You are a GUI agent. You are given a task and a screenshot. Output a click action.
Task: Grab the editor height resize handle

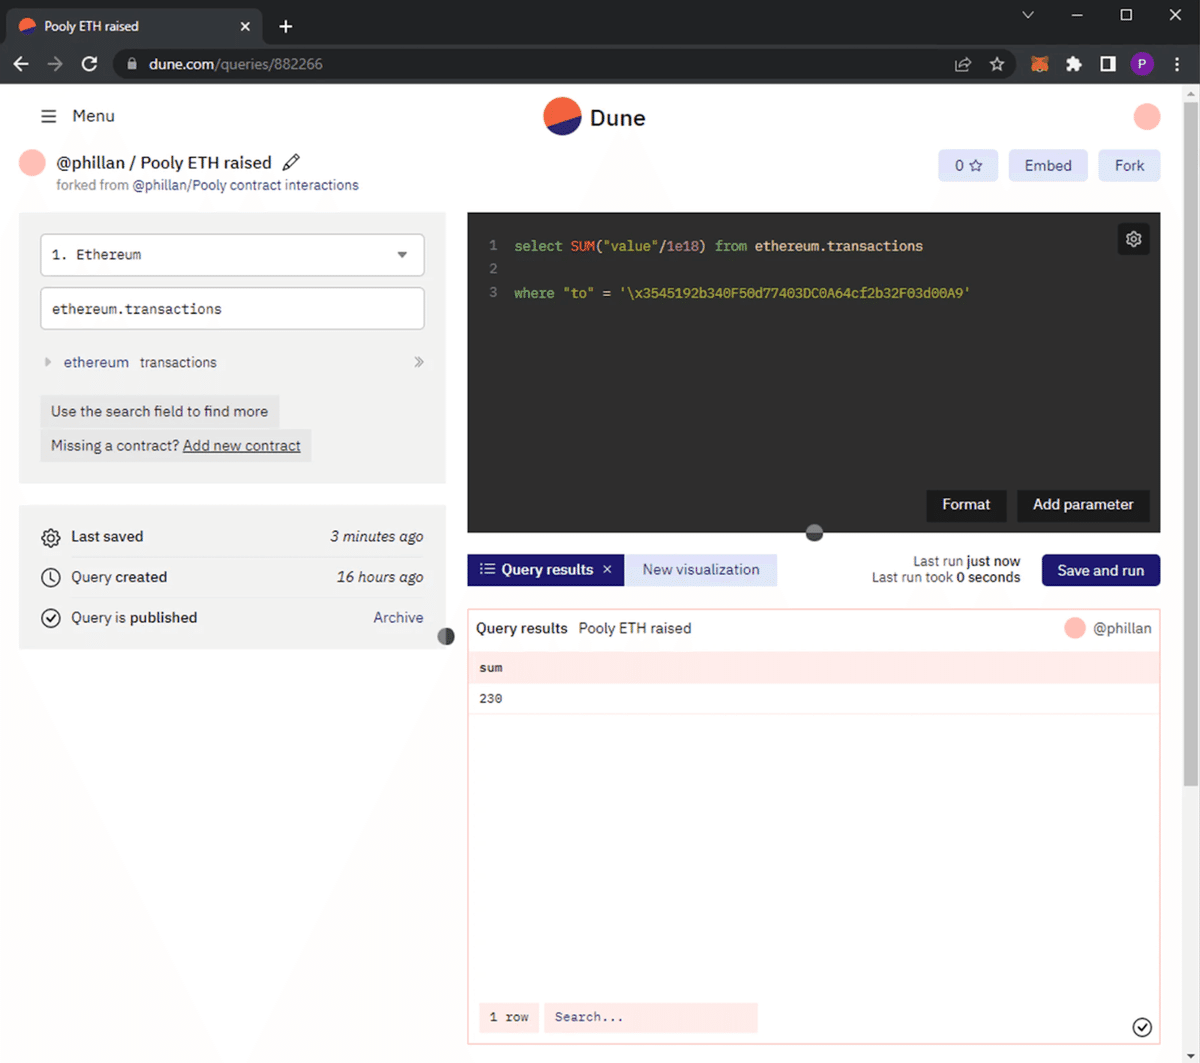[x=814, y=533]
